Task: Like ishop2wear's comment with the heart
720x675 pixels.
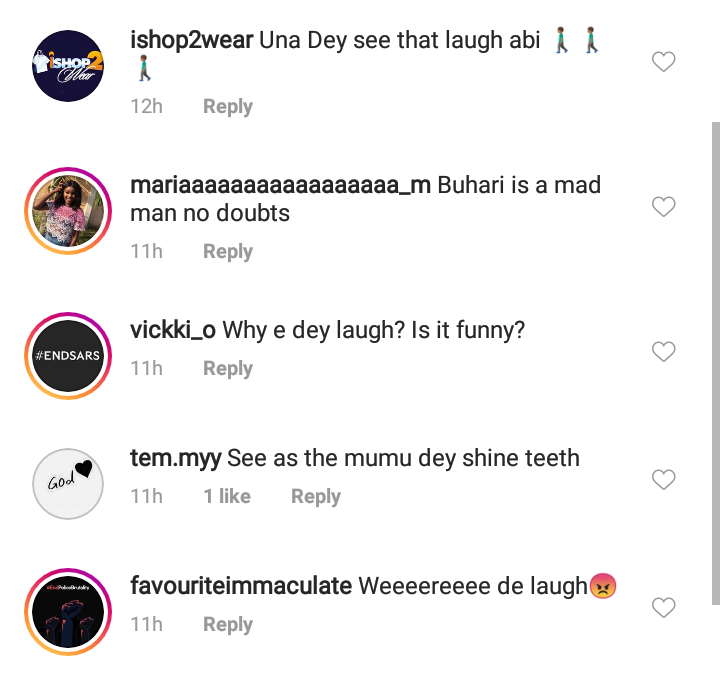Action: 663,63
